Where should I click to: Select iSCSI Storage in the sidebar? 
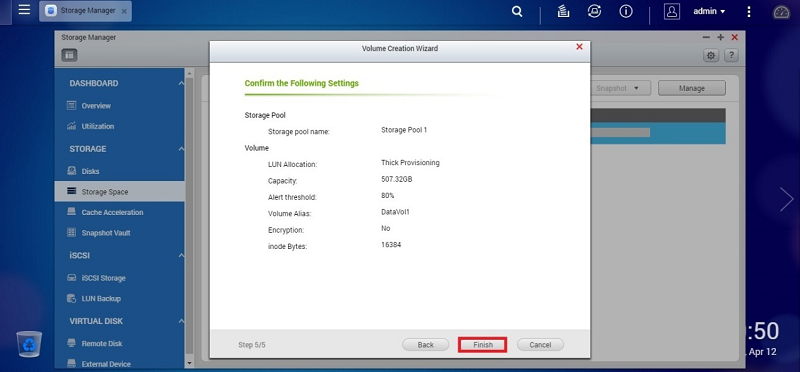click(103, 278)
